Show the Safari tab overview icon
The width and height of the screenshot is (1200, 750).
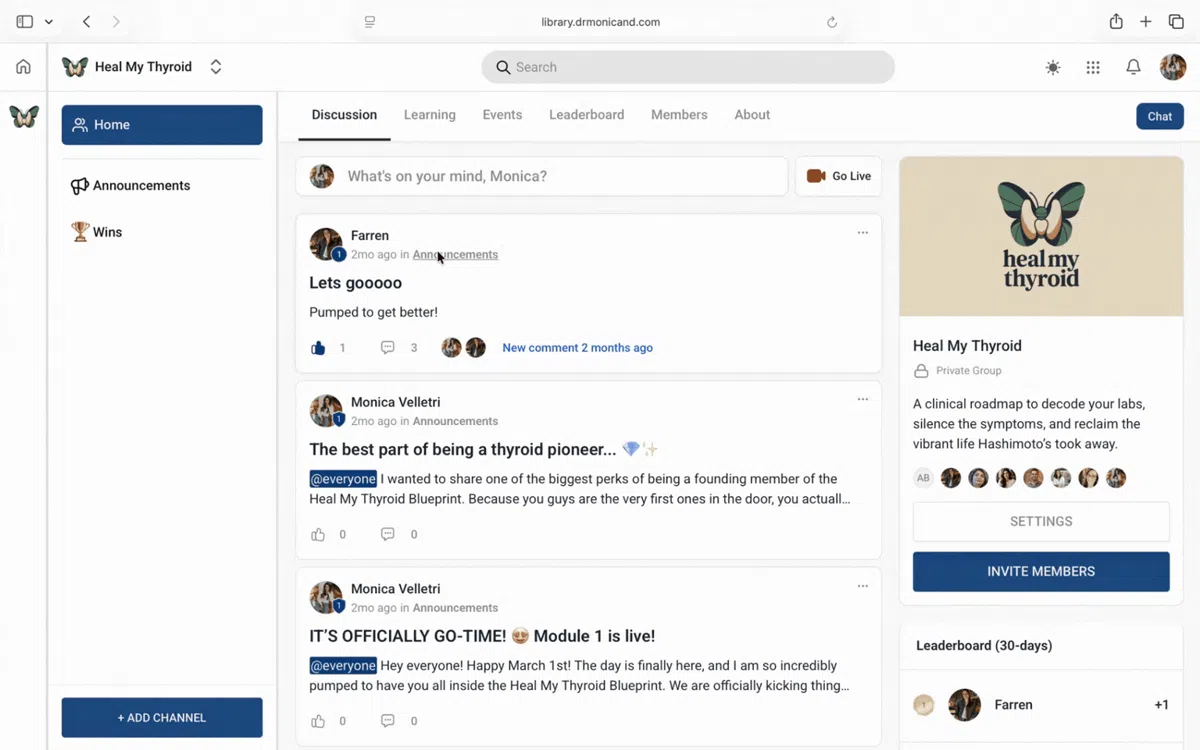tap(1176, 22)
